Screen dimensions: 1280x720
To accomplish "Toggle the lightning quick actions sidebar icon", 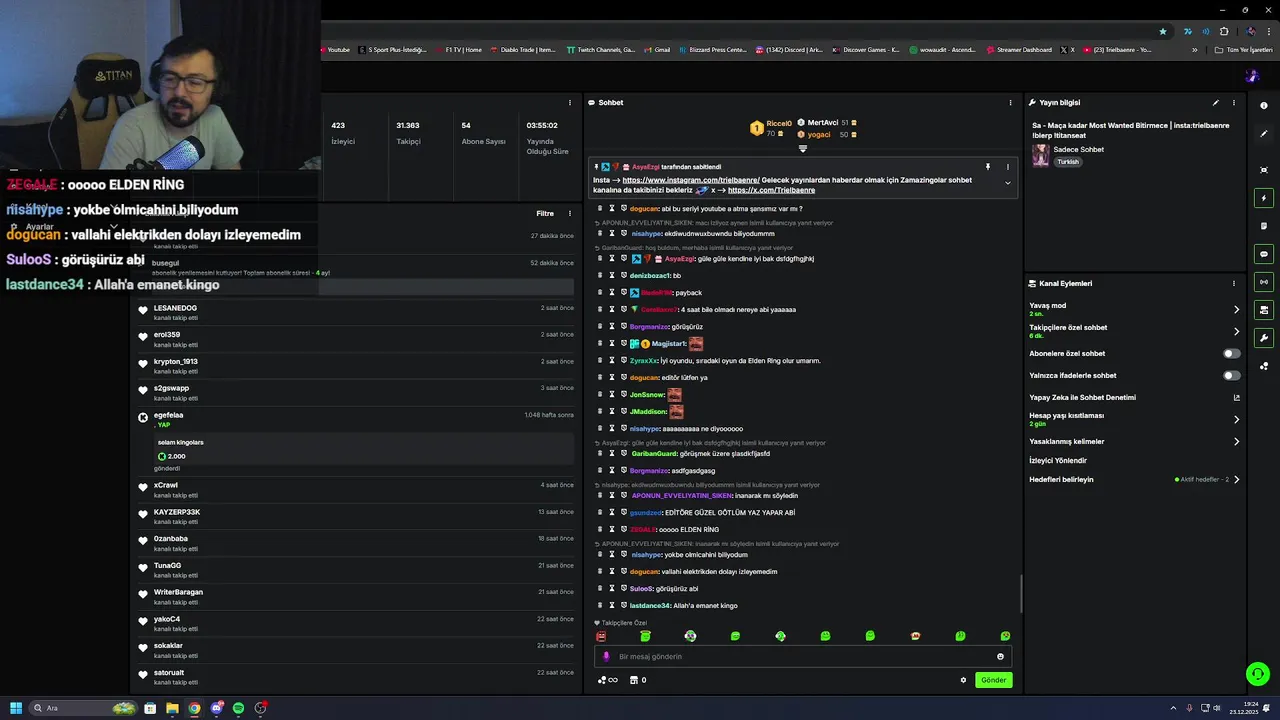I will click(x=1264, y=198).
